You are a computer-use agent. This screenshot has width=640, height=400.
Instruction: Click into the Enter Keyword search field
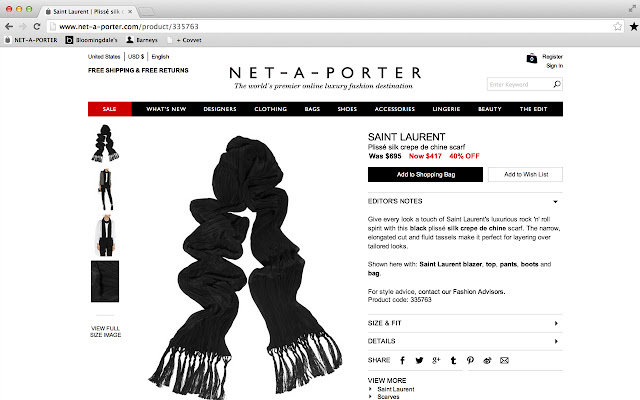click(520, 84)
